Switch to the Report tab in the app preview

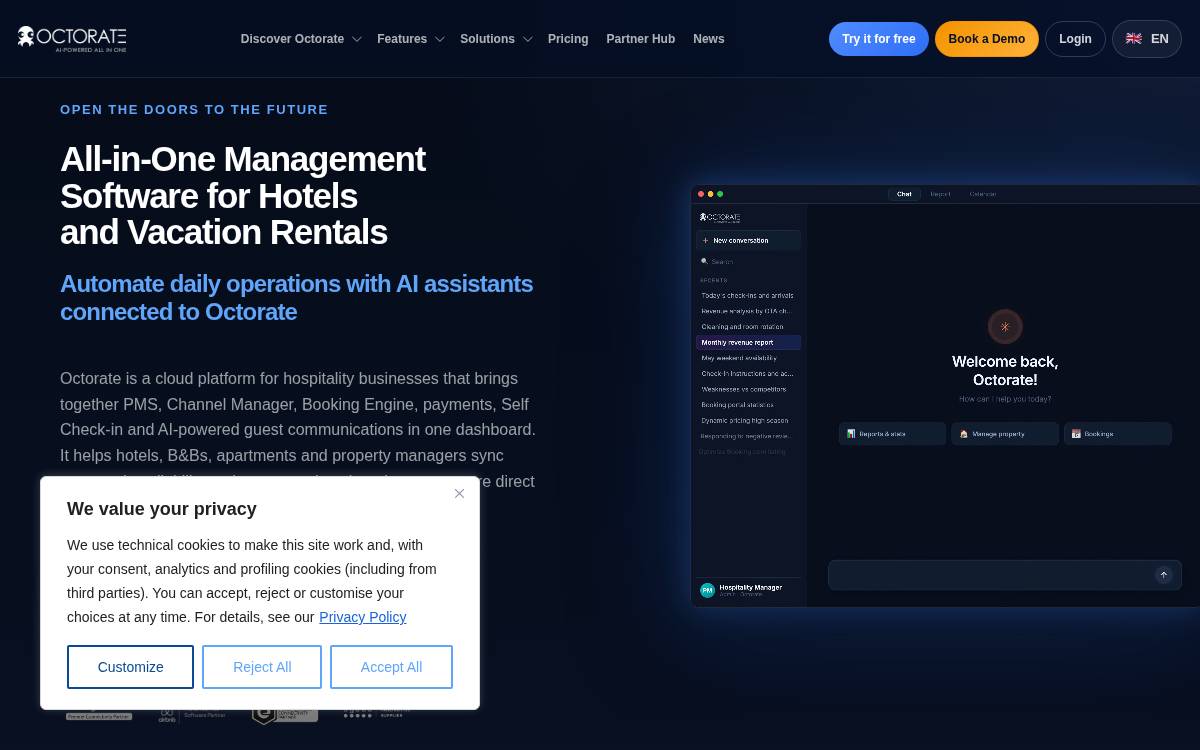coord(940,194)
